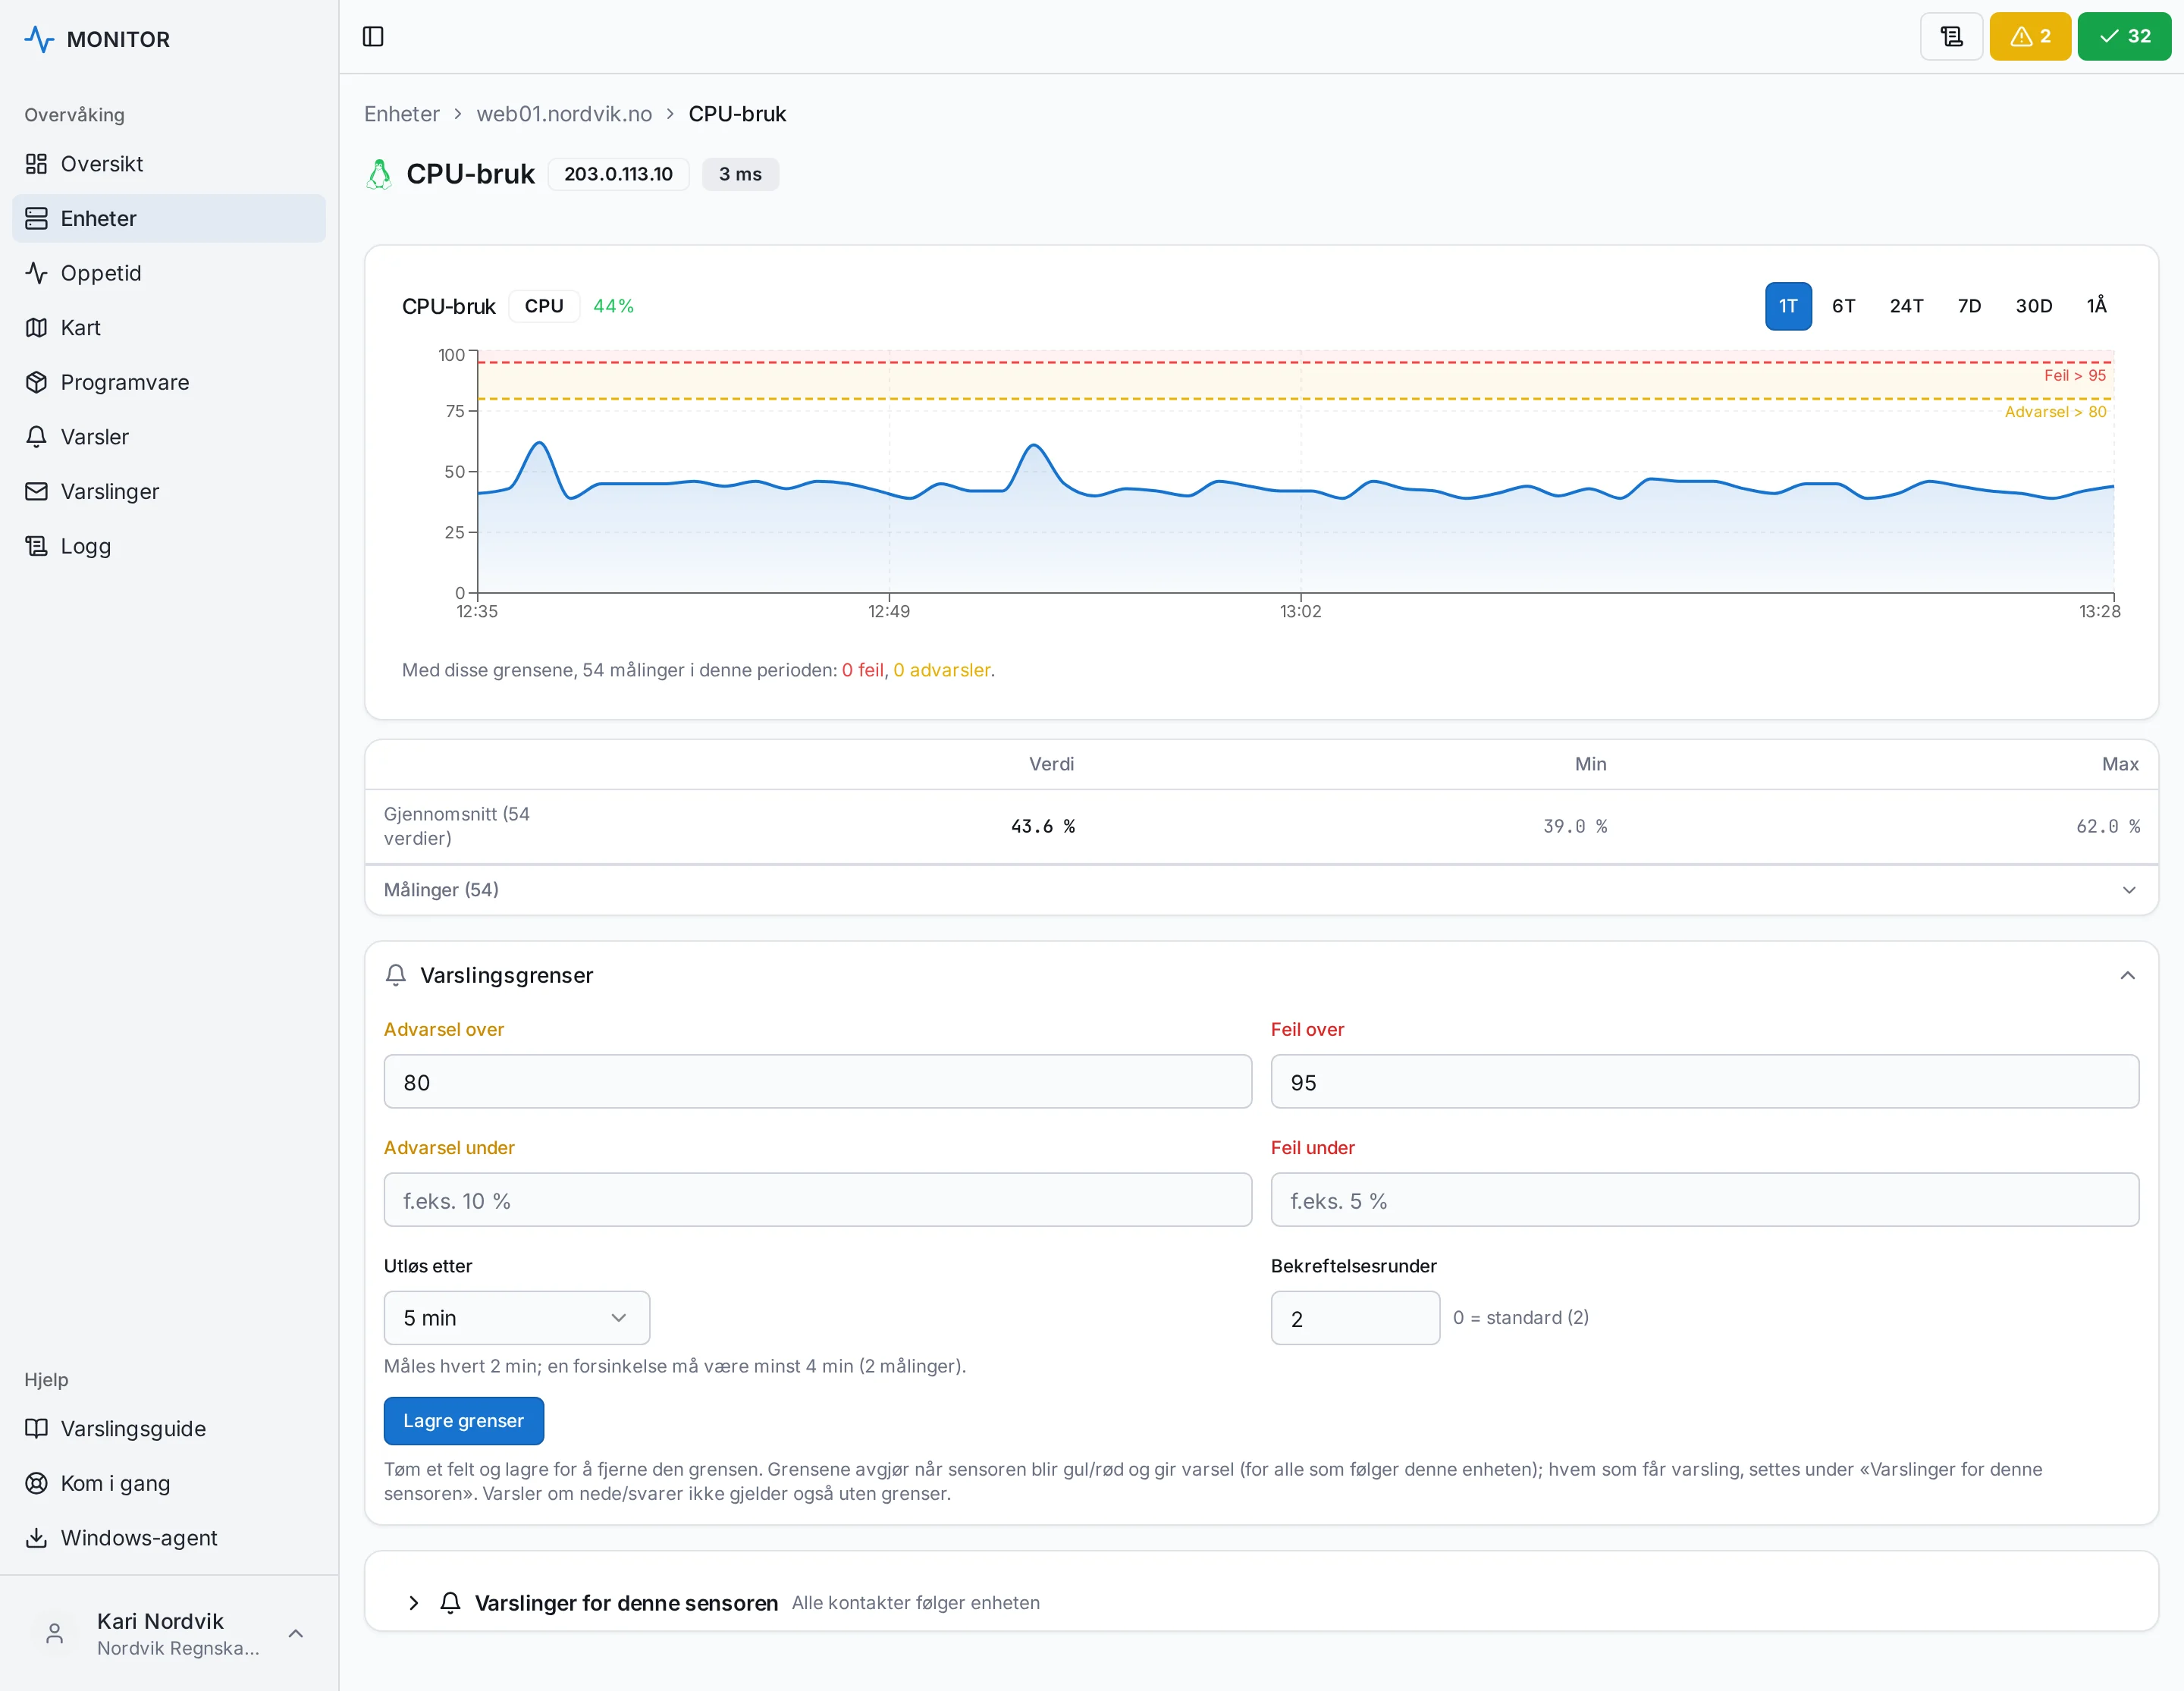The image size is (2184, 1691).
Task: Select the 6T time range
Action: click(1843, 306)
